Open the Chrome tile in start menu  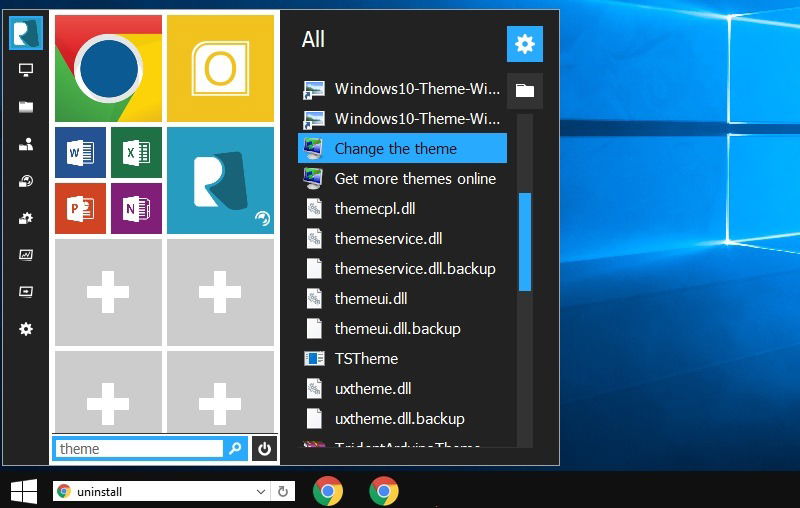tap(108, 68)
